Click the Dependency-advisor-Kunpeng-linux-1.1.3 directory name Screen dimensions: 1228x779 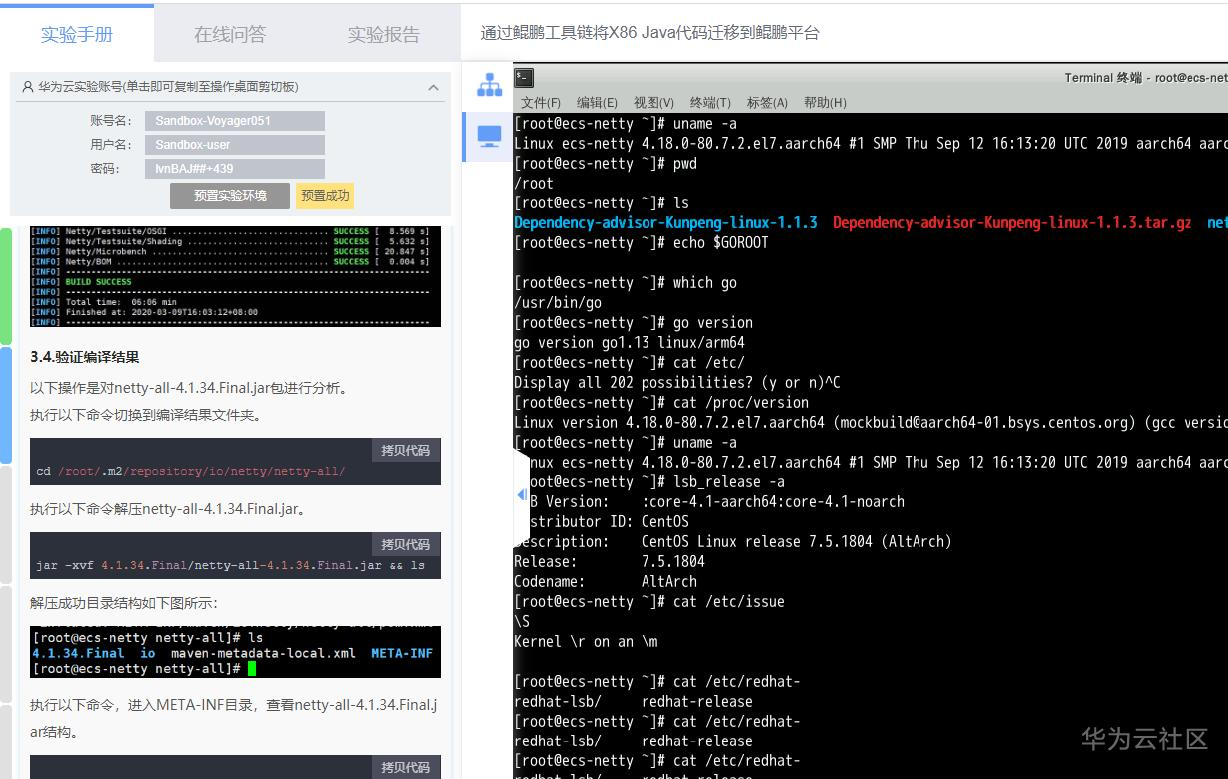(666, 223)
